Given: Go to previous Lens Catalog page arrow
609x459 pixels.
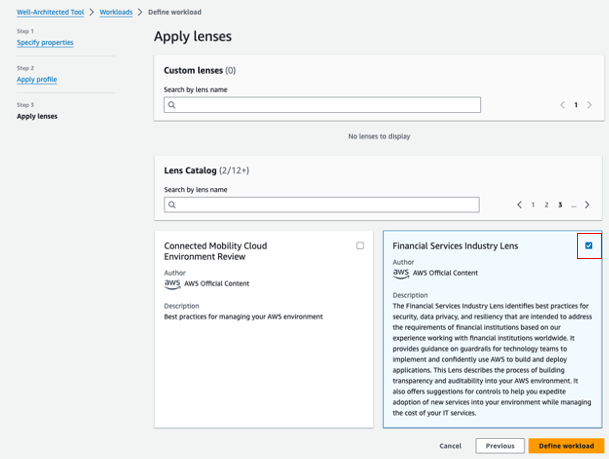Looking at the screenshot, I should coord(519,205).
